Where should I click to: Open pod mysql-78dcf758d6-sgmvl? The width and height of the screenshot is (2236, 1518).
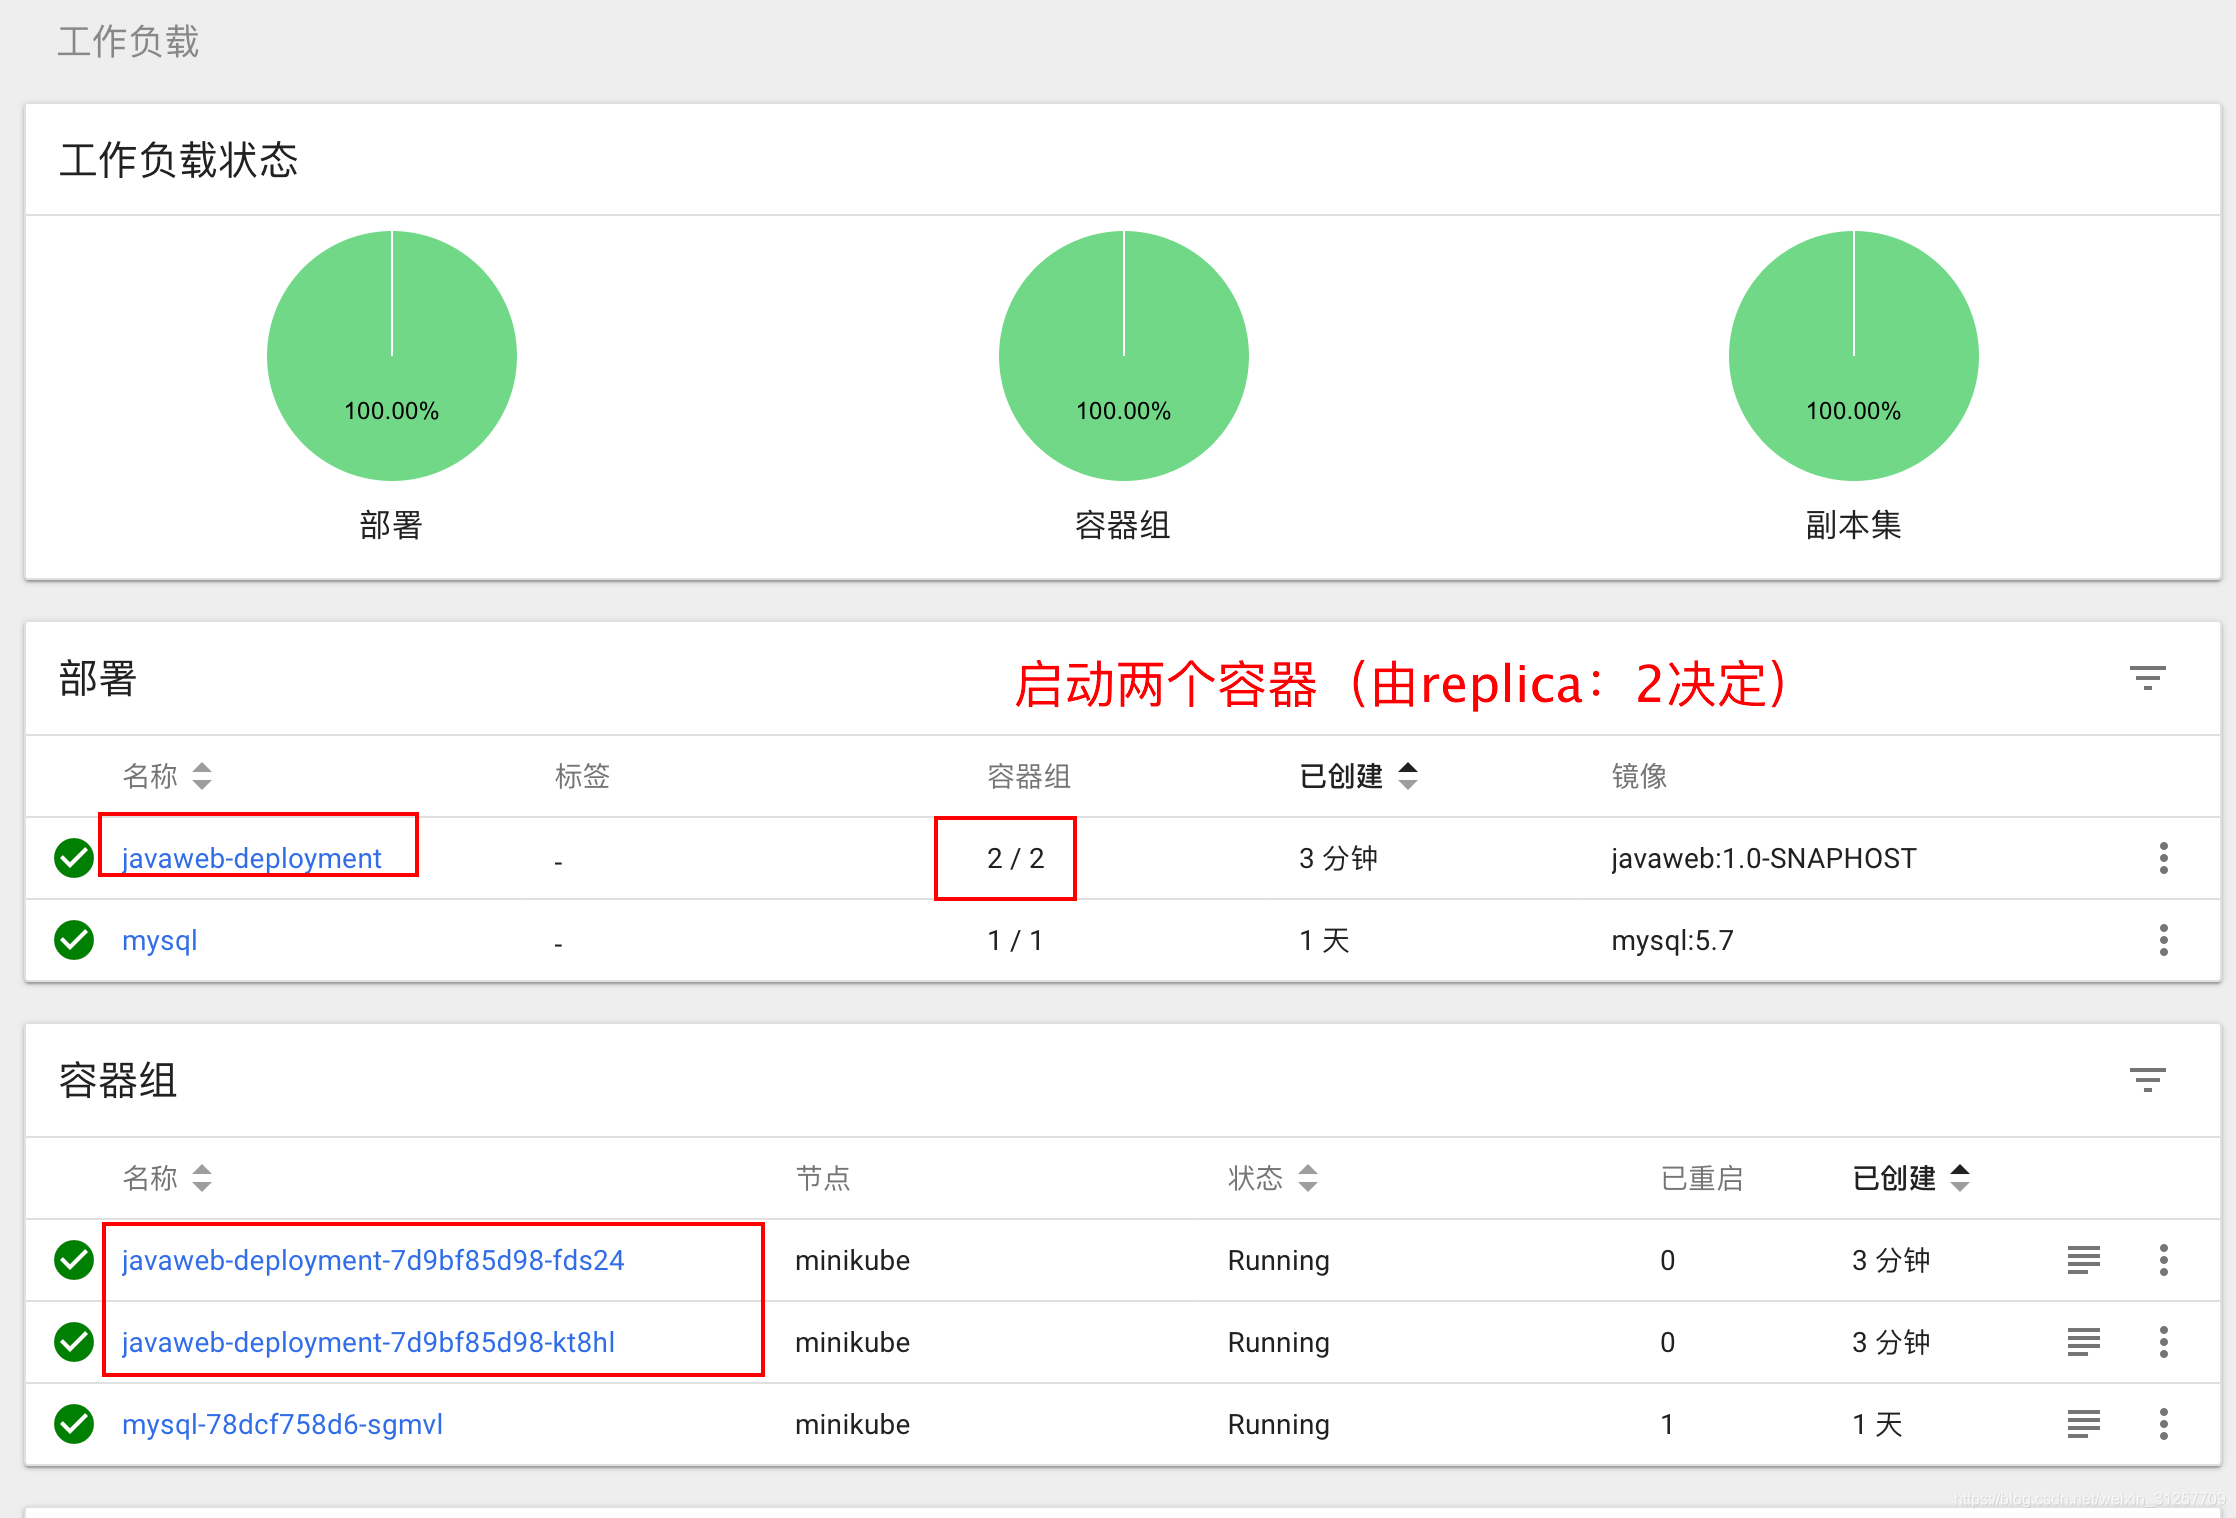click(x=282, y=1424)
